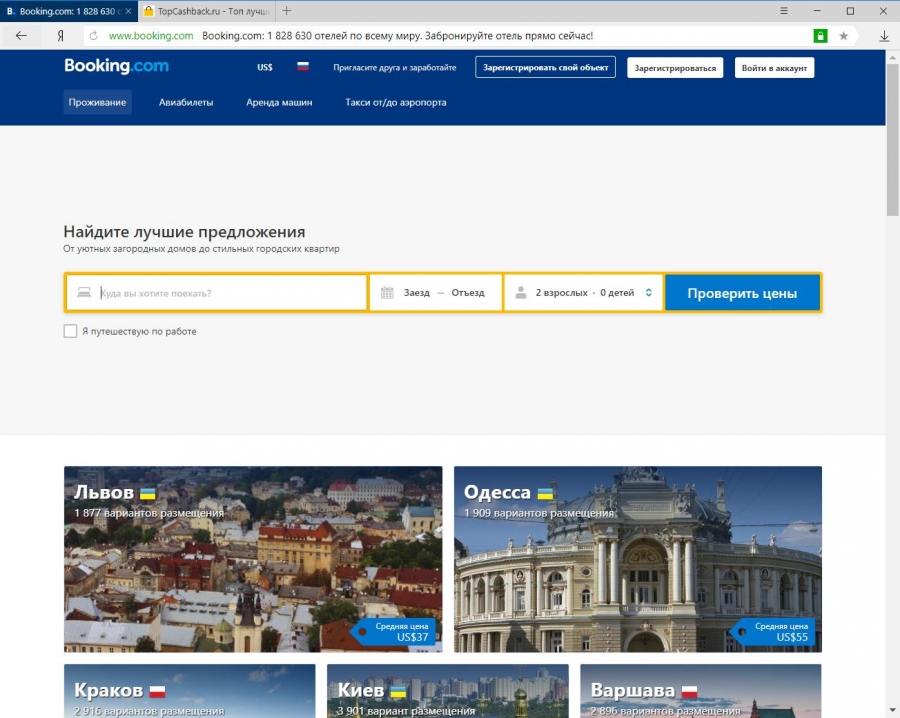900x718 pixels.
Task: Click the browser address bar URL
Action: [151, 36]
